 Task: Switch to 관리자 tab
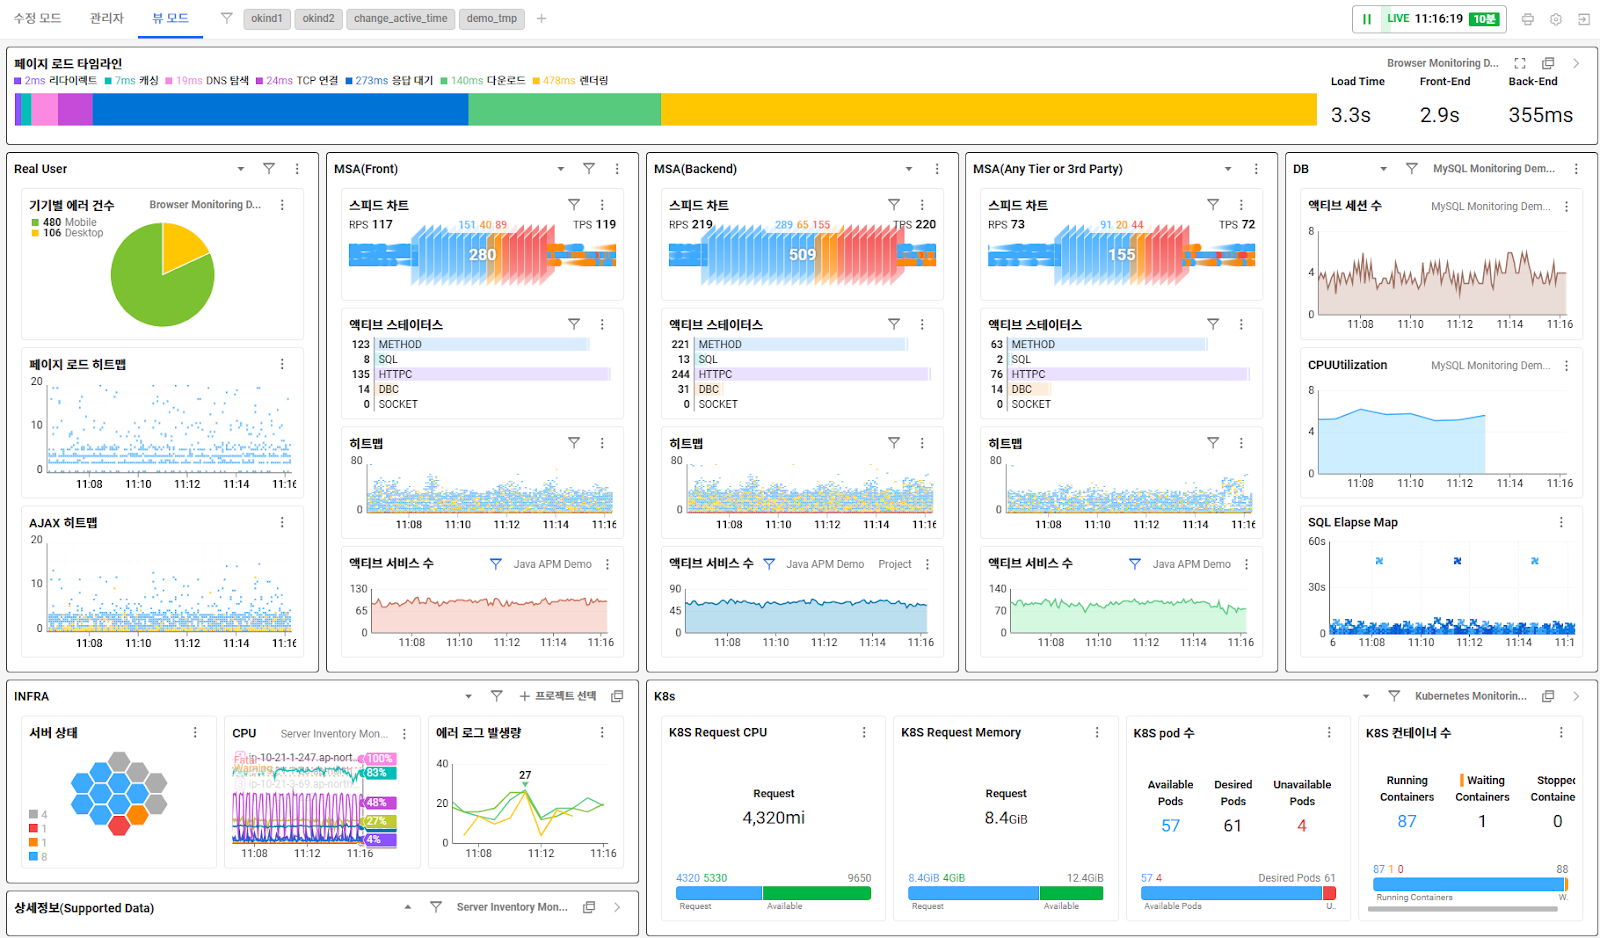(107, 18)
